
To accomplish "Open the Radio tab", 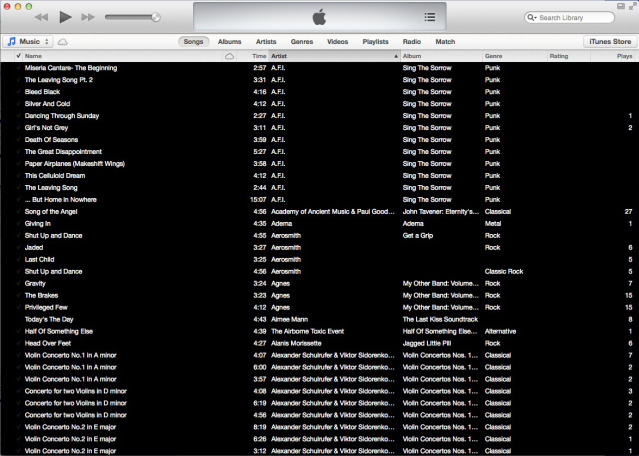I will coord(412,42).
